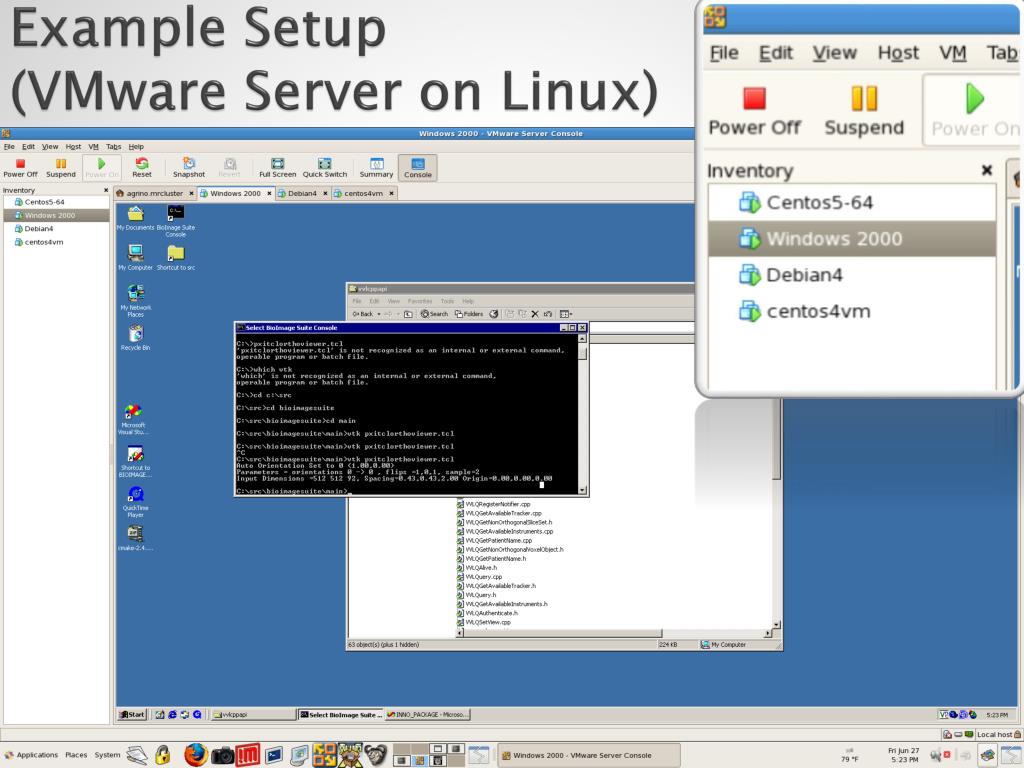Click the Explorer file list horizontal scrollbar

point(614,633)
